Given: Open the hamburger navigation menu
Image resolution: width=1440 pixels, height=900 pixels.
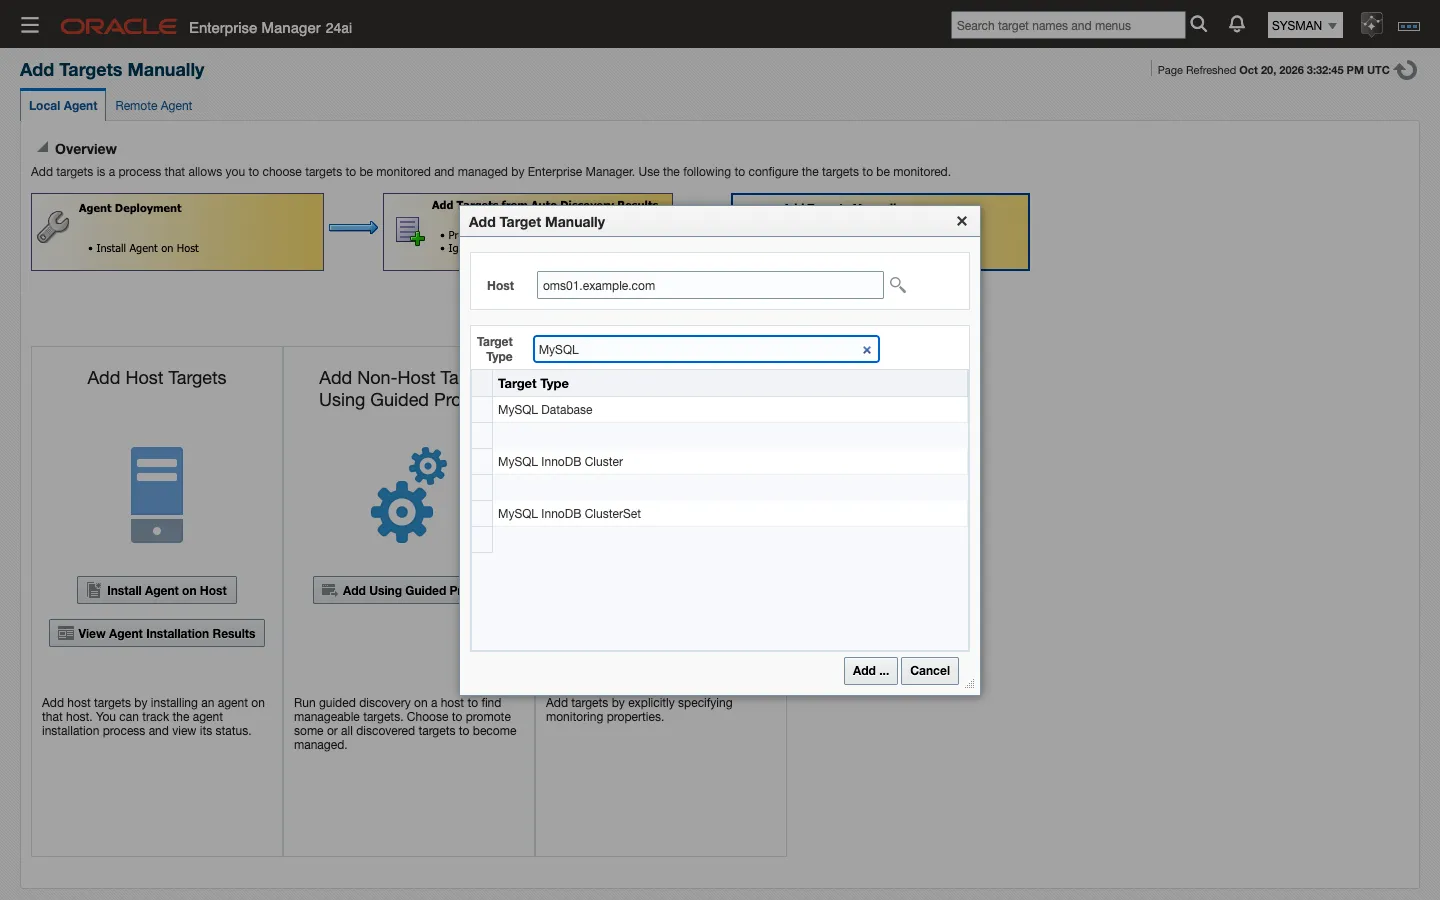Looking at the screenshot, I should pyautogui.click(x=30, y=25).
